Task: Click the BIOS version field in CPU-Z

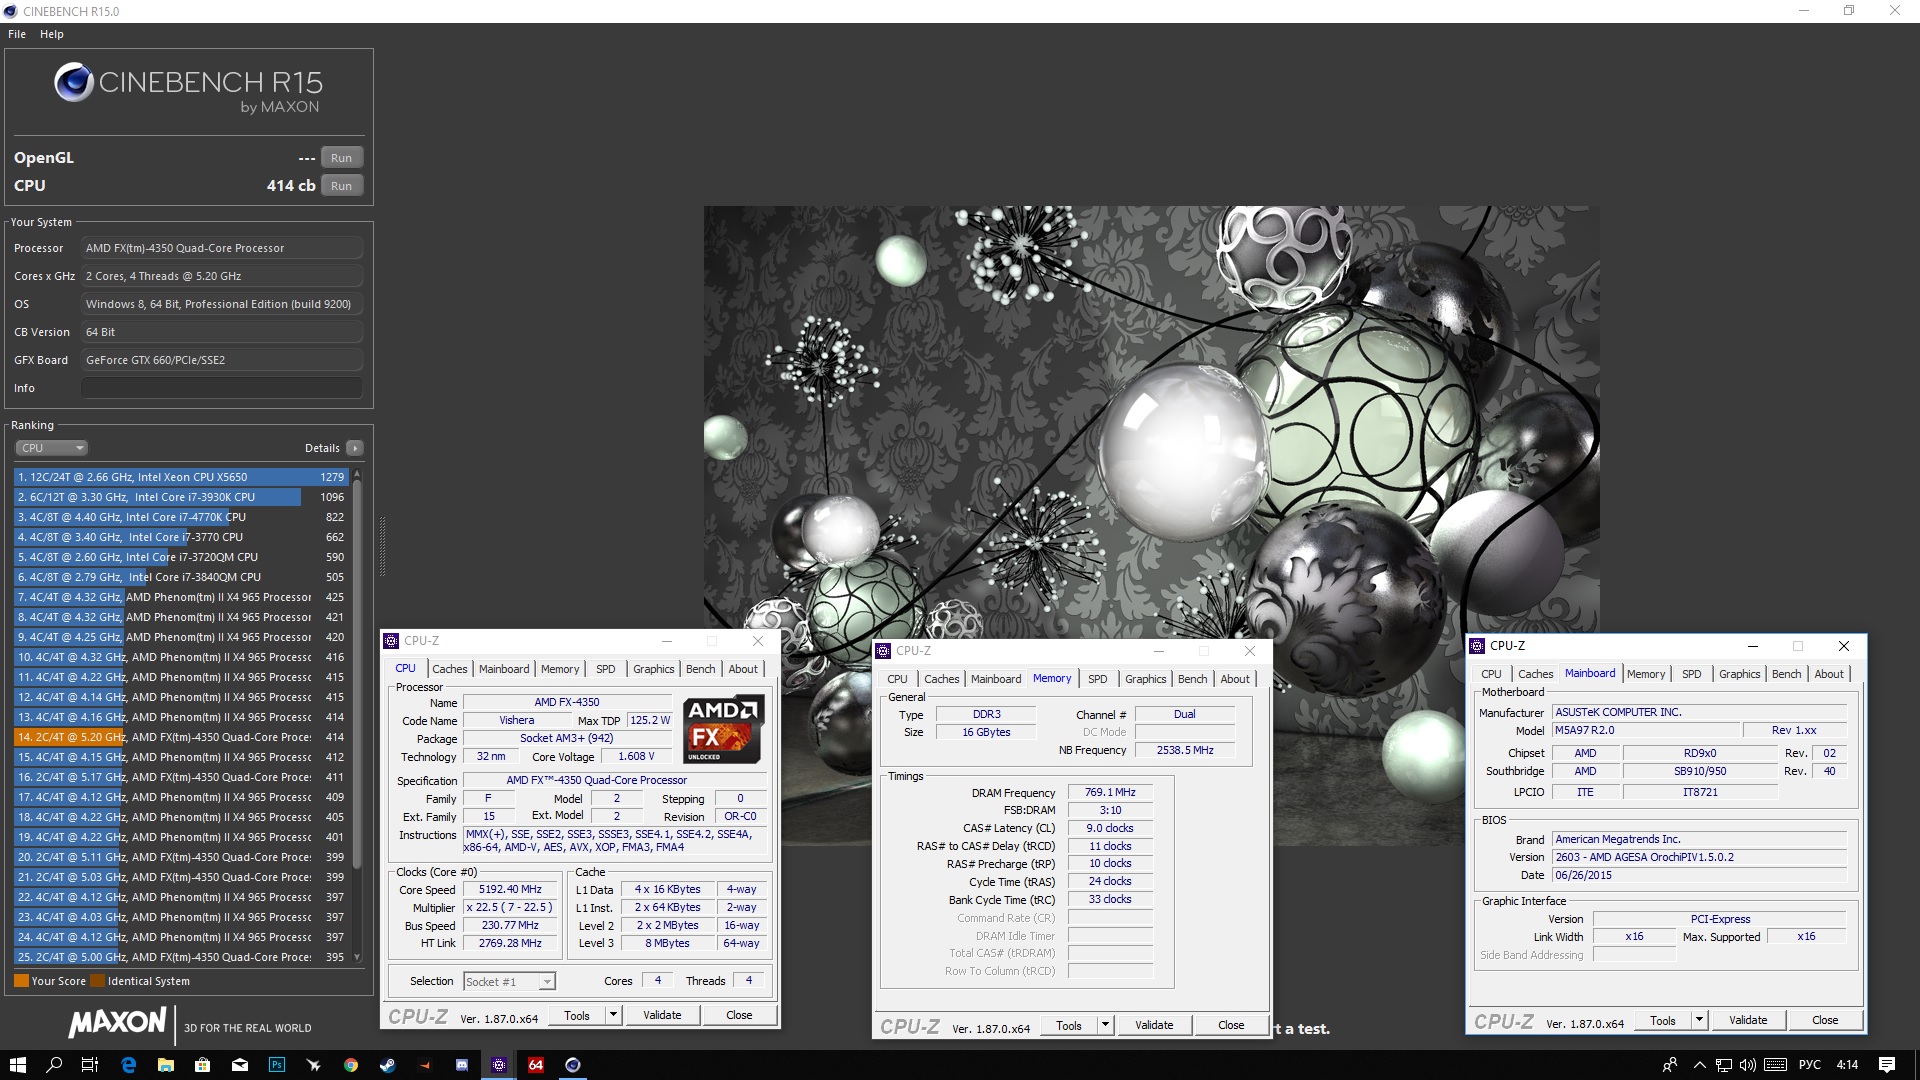Action: pyautogui.click(x=1700, y=857)
